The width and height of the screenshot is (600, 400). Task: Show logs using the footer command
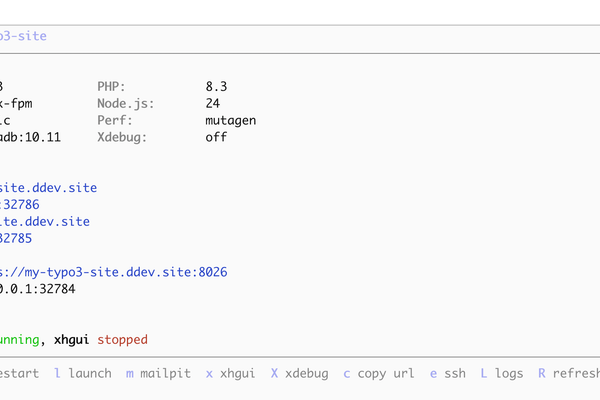tap(501, 373)
